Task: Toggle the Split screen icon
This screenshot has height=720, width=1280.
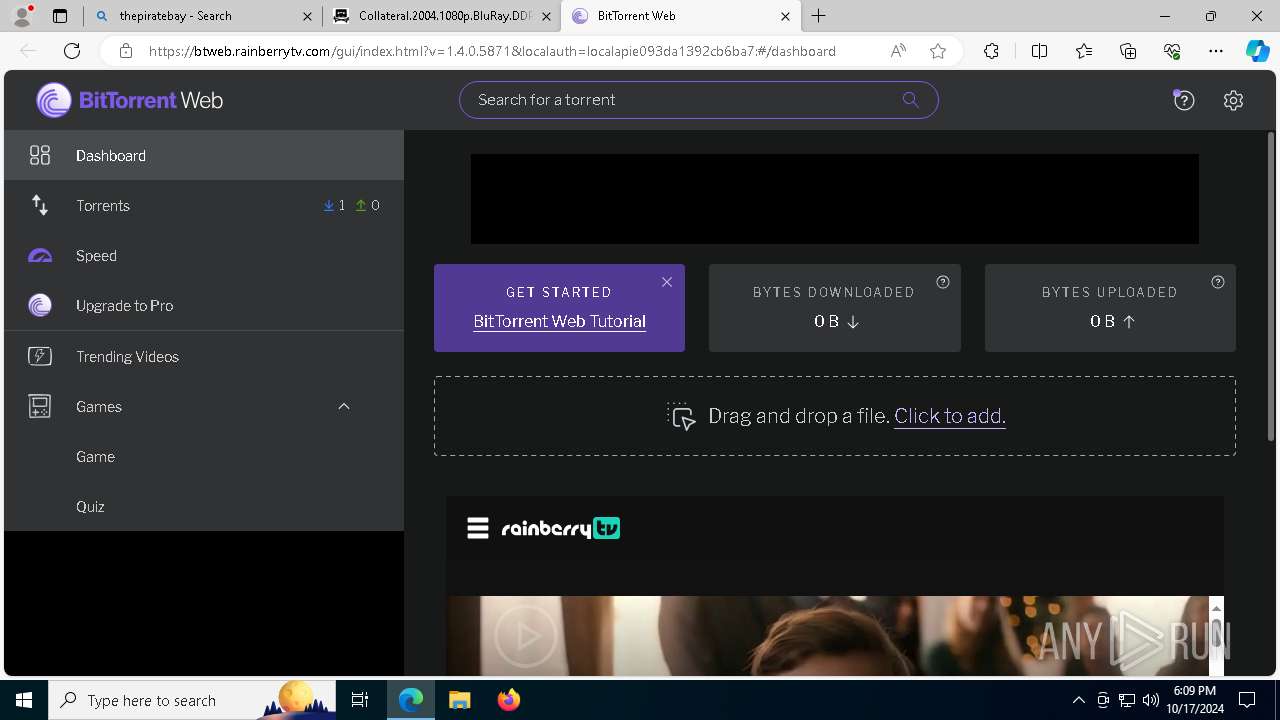Action: 1039,51
